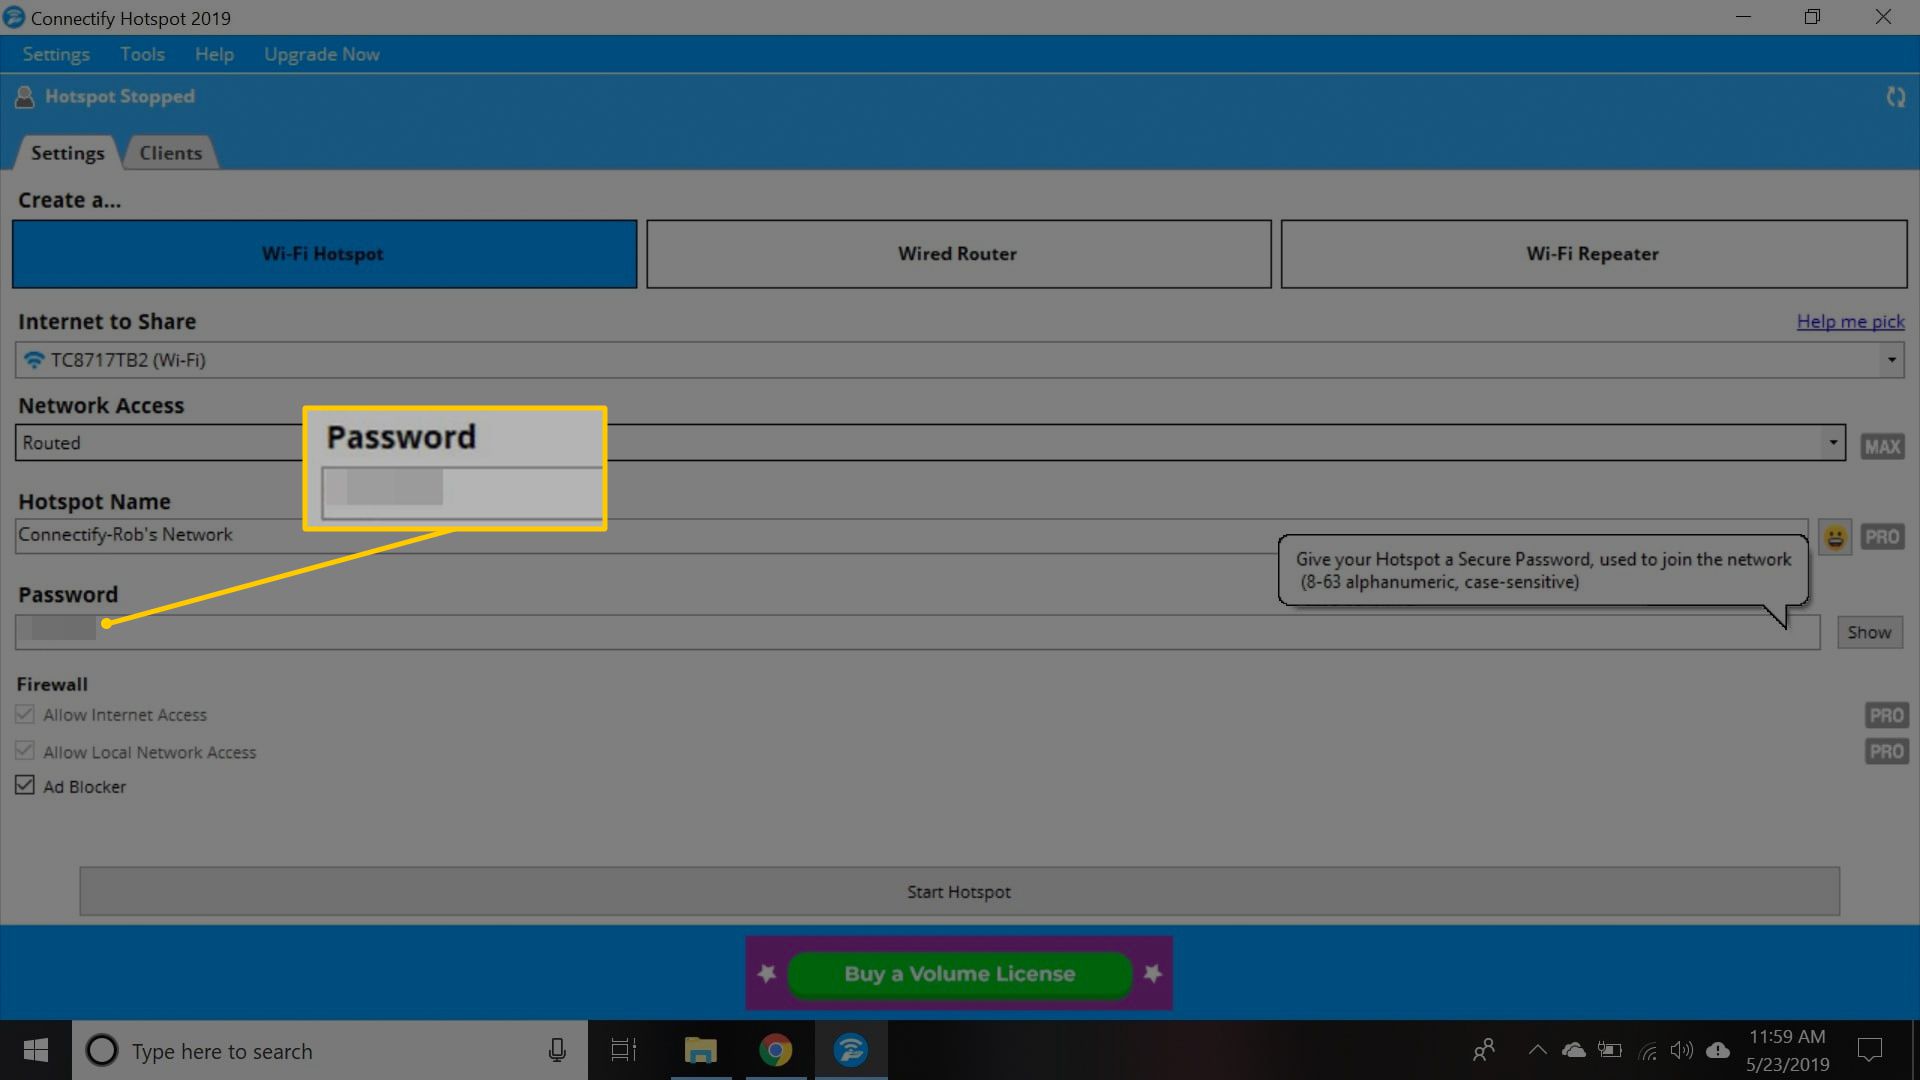Viewport: 1920px width, 1080px height.
Task: Open Google Chrome from the taskbar
Action: pos(775,1050)
